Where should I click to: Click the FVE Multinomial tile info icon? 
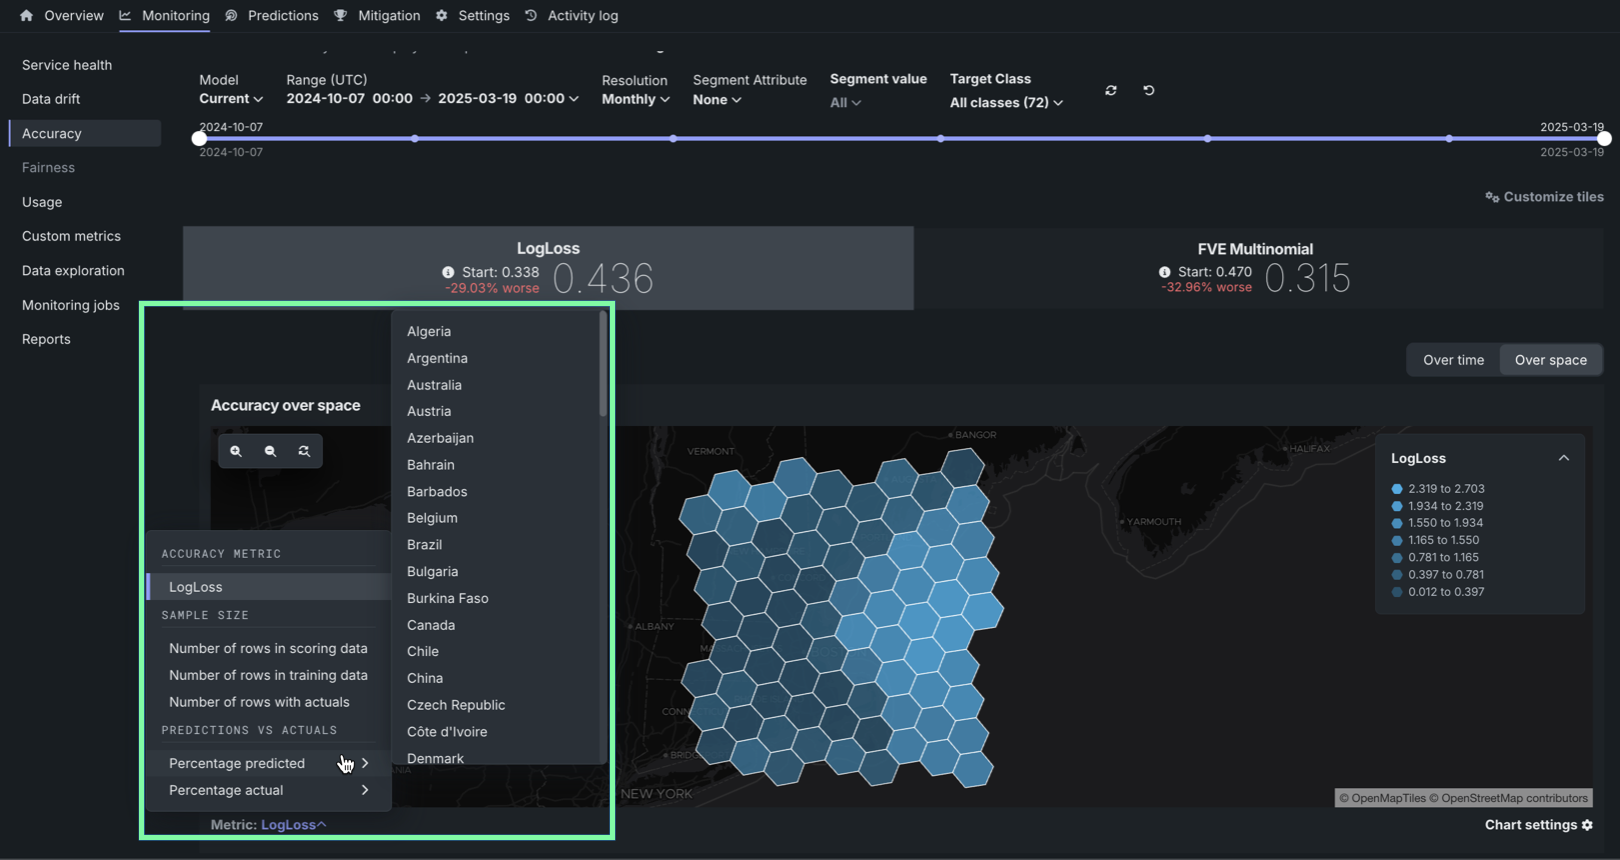[x=1164, y=272]
